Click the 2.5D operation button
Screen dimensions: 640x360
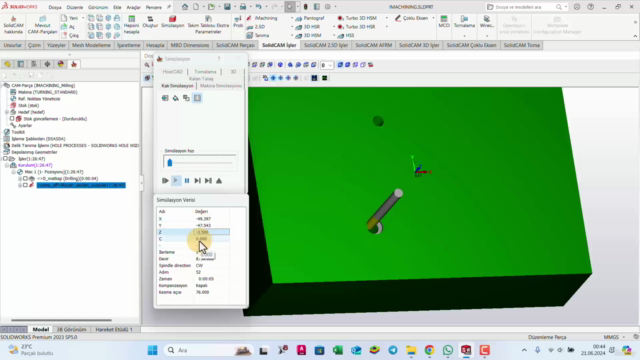pyautogui.click(x=256, y=27)
